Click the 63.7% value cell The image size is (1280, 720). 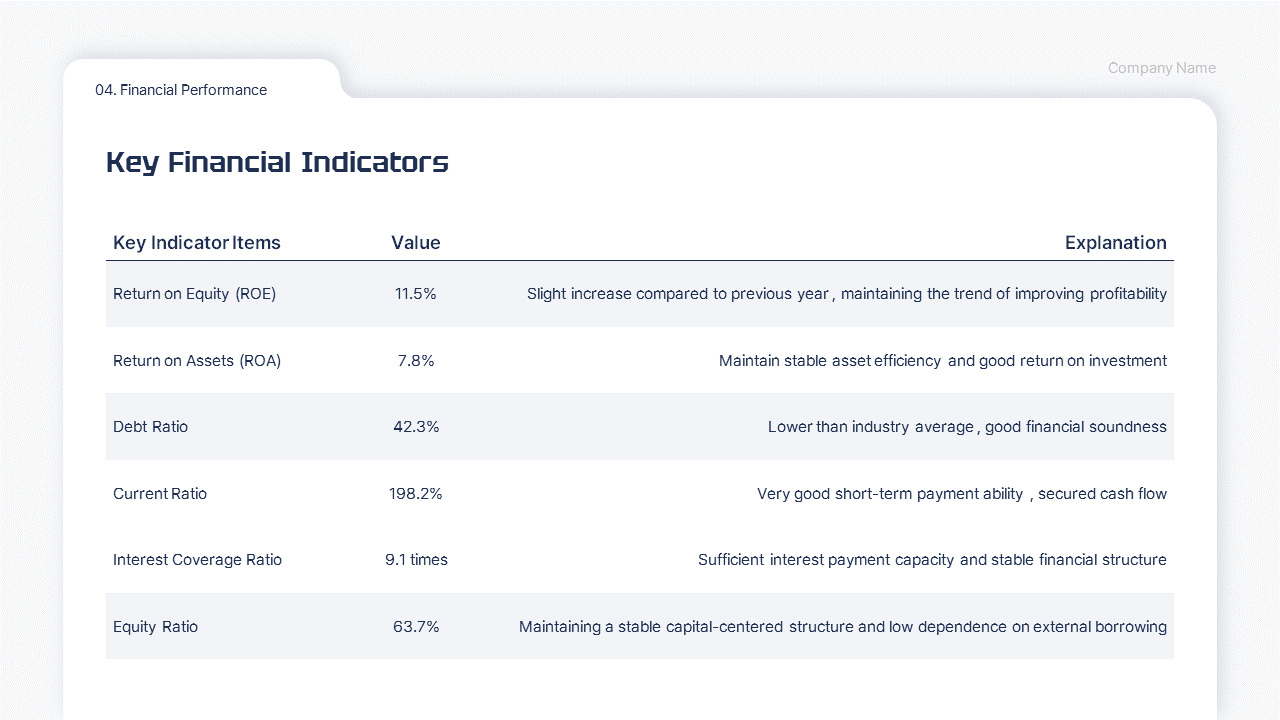416,627
